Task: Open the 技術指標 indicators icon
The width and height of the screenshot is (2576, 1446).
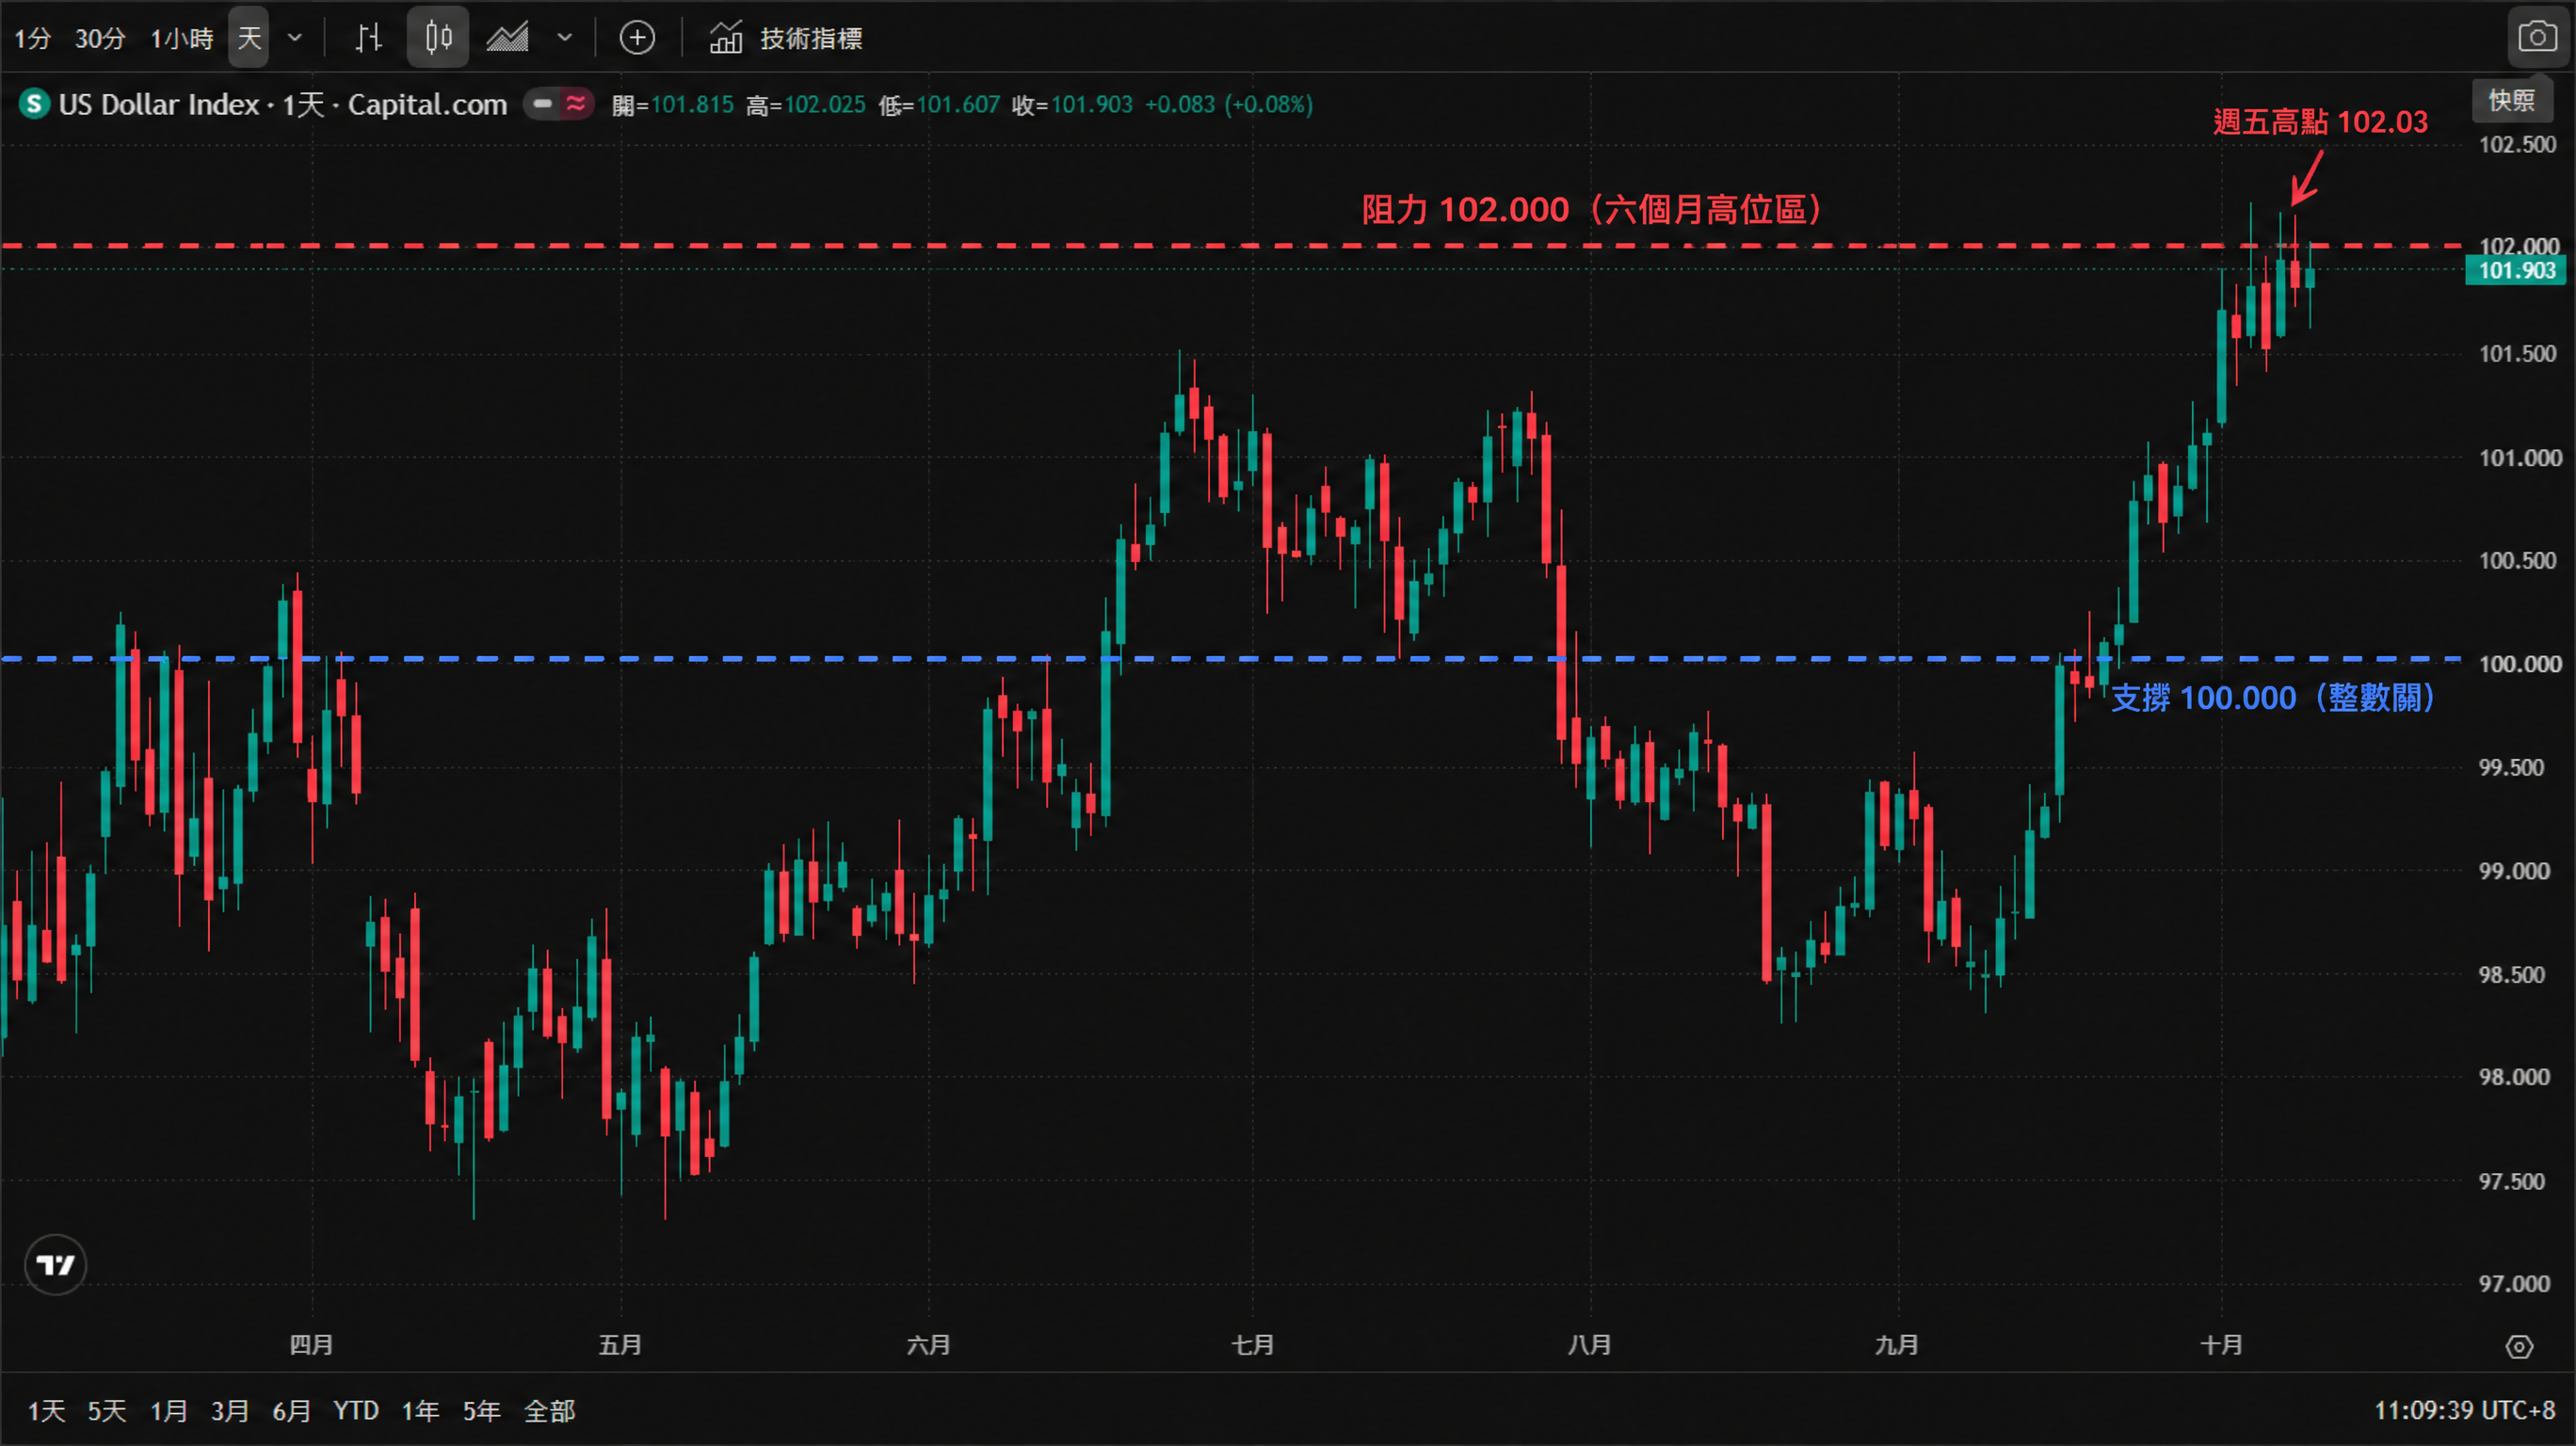Action: tap(726, 38)
